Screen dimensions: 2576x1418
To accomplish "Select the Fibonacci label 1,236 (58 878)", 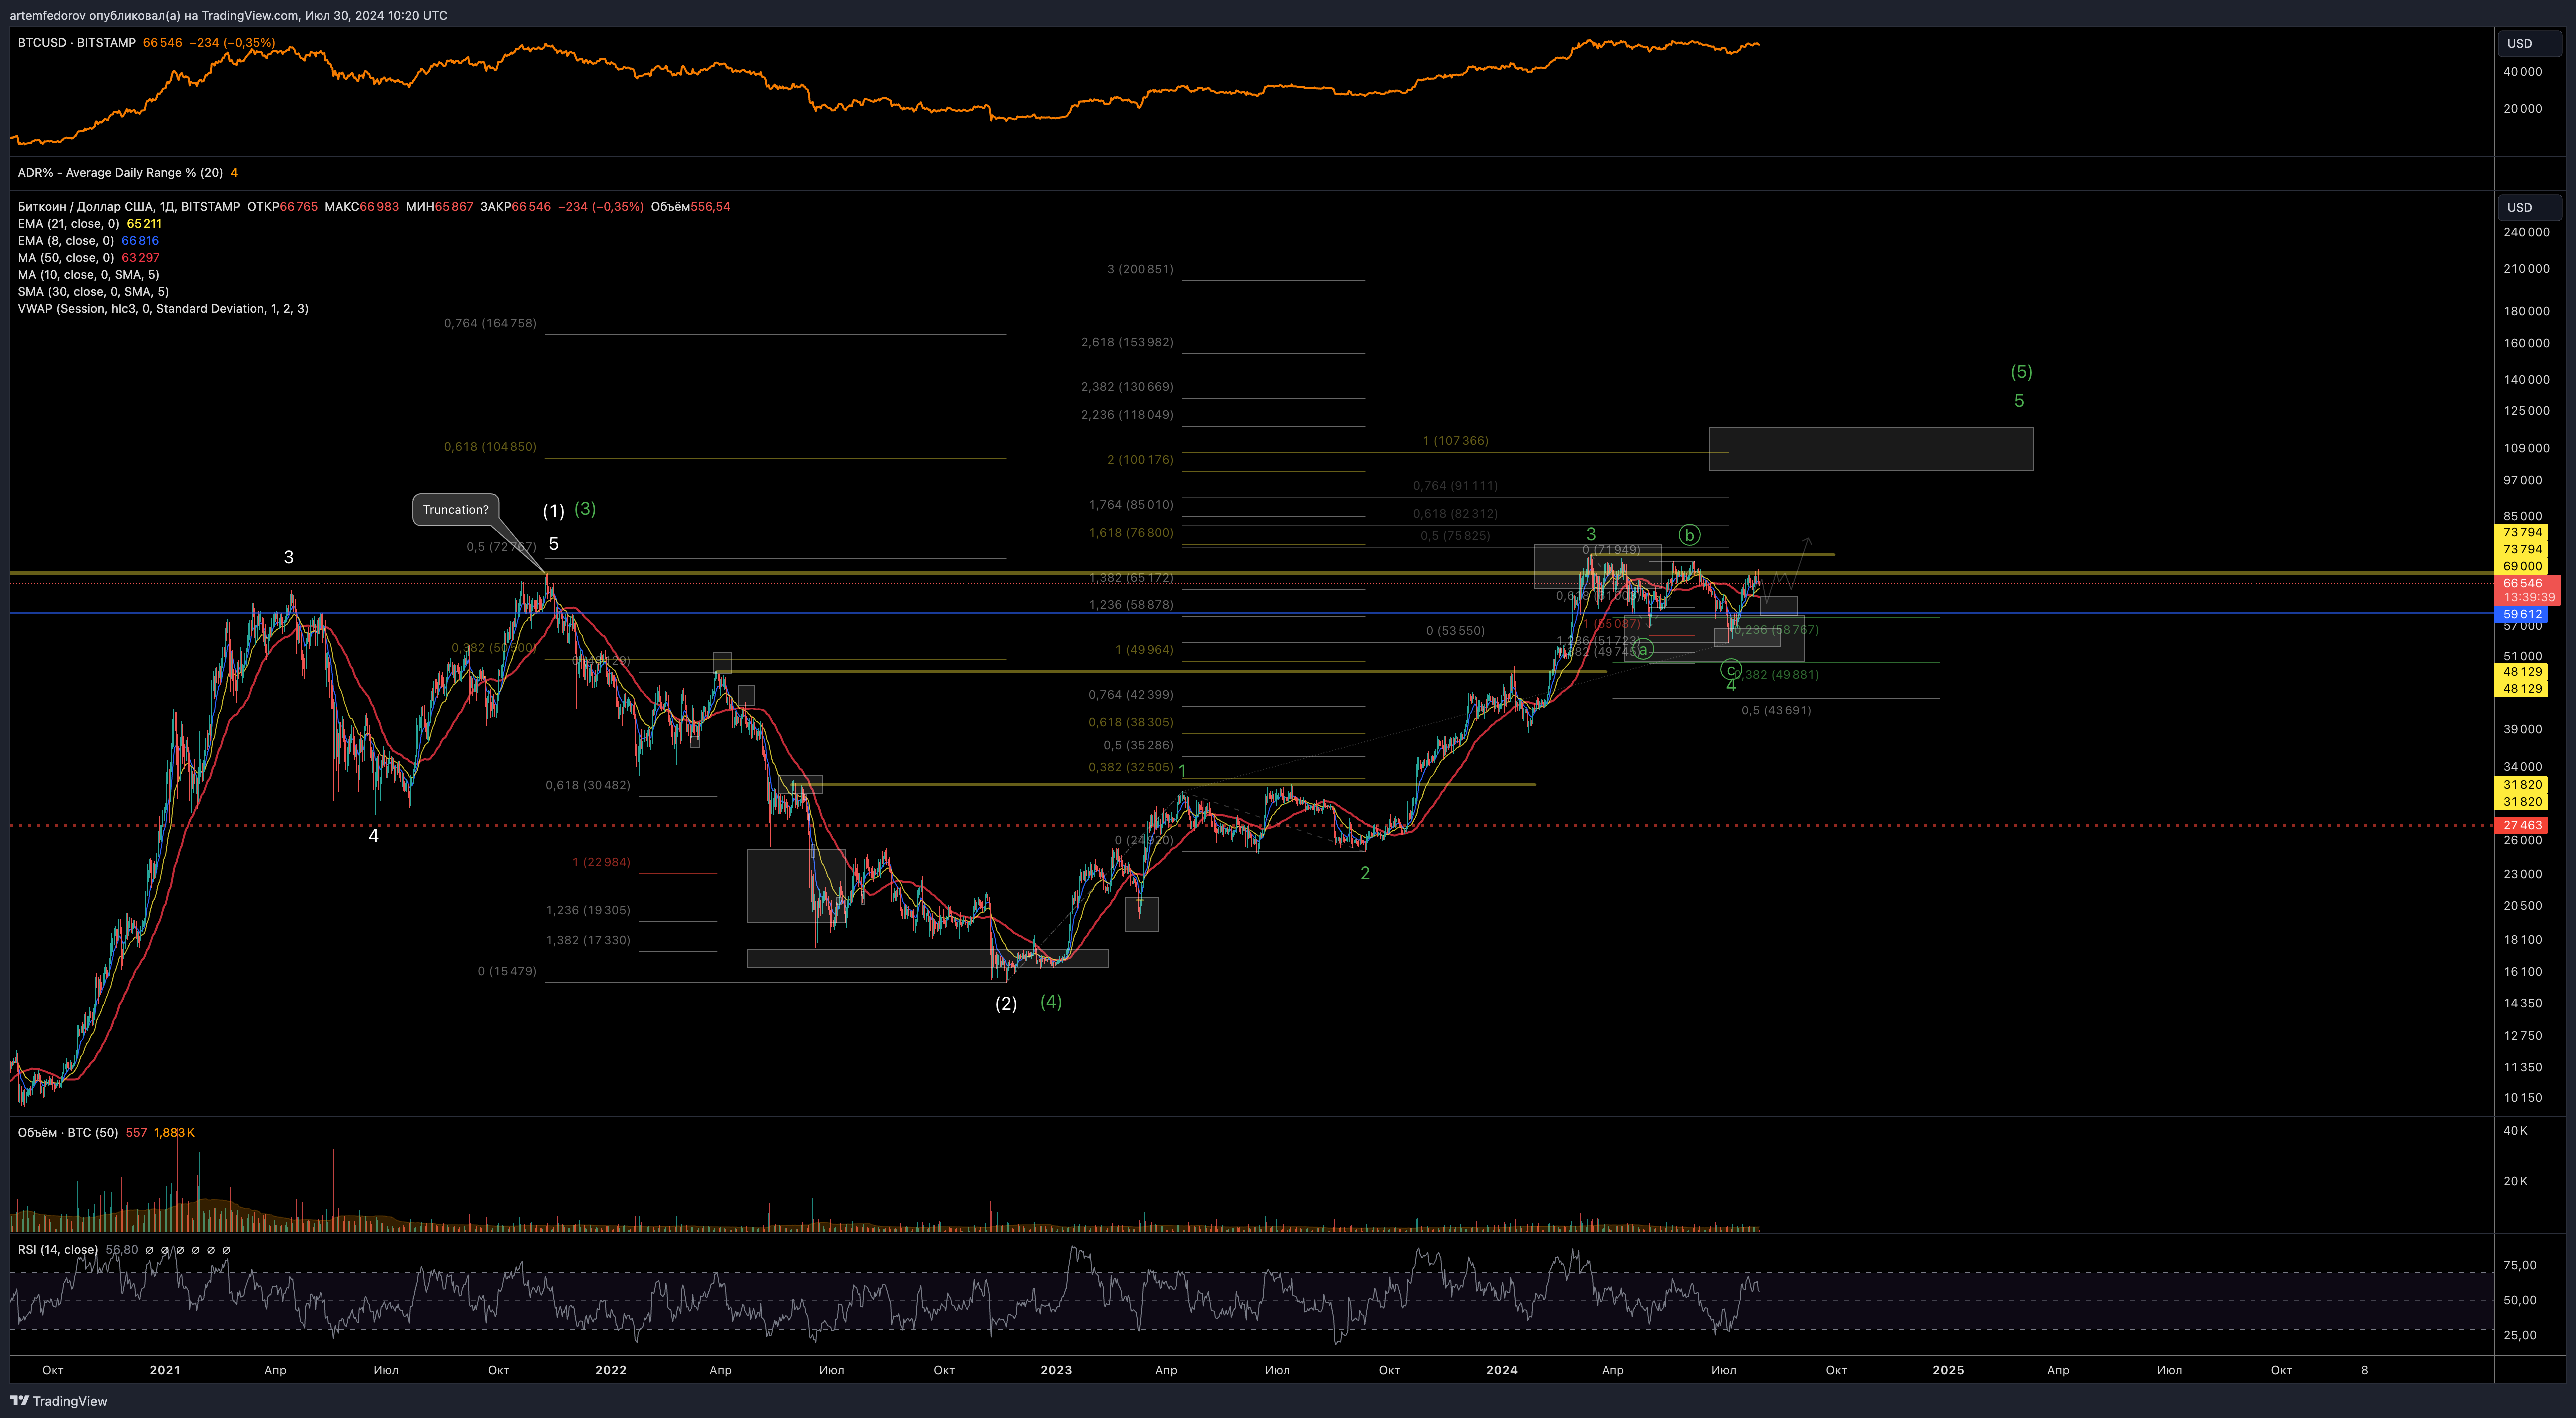I will (1131, 605).
